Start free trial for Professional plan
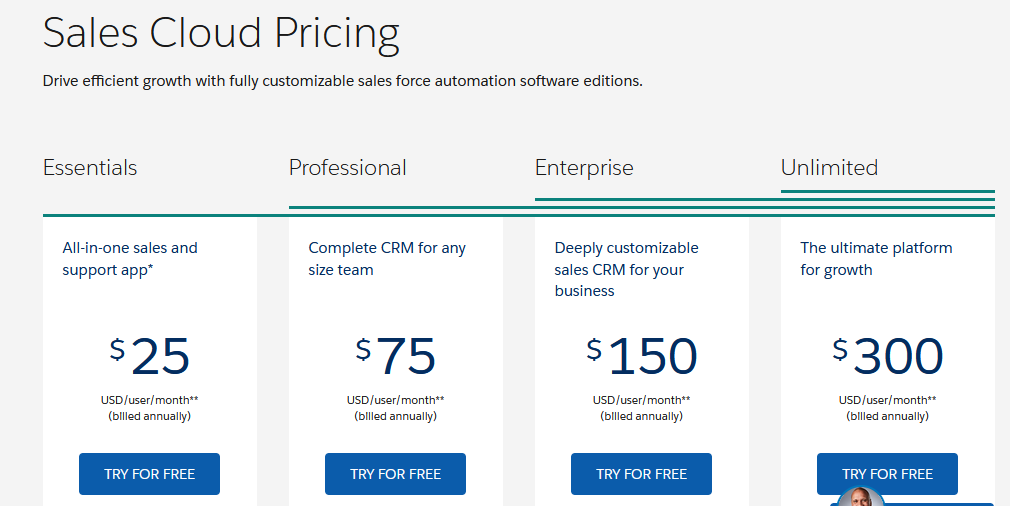 pyautogui.click(x=395, y=474)
